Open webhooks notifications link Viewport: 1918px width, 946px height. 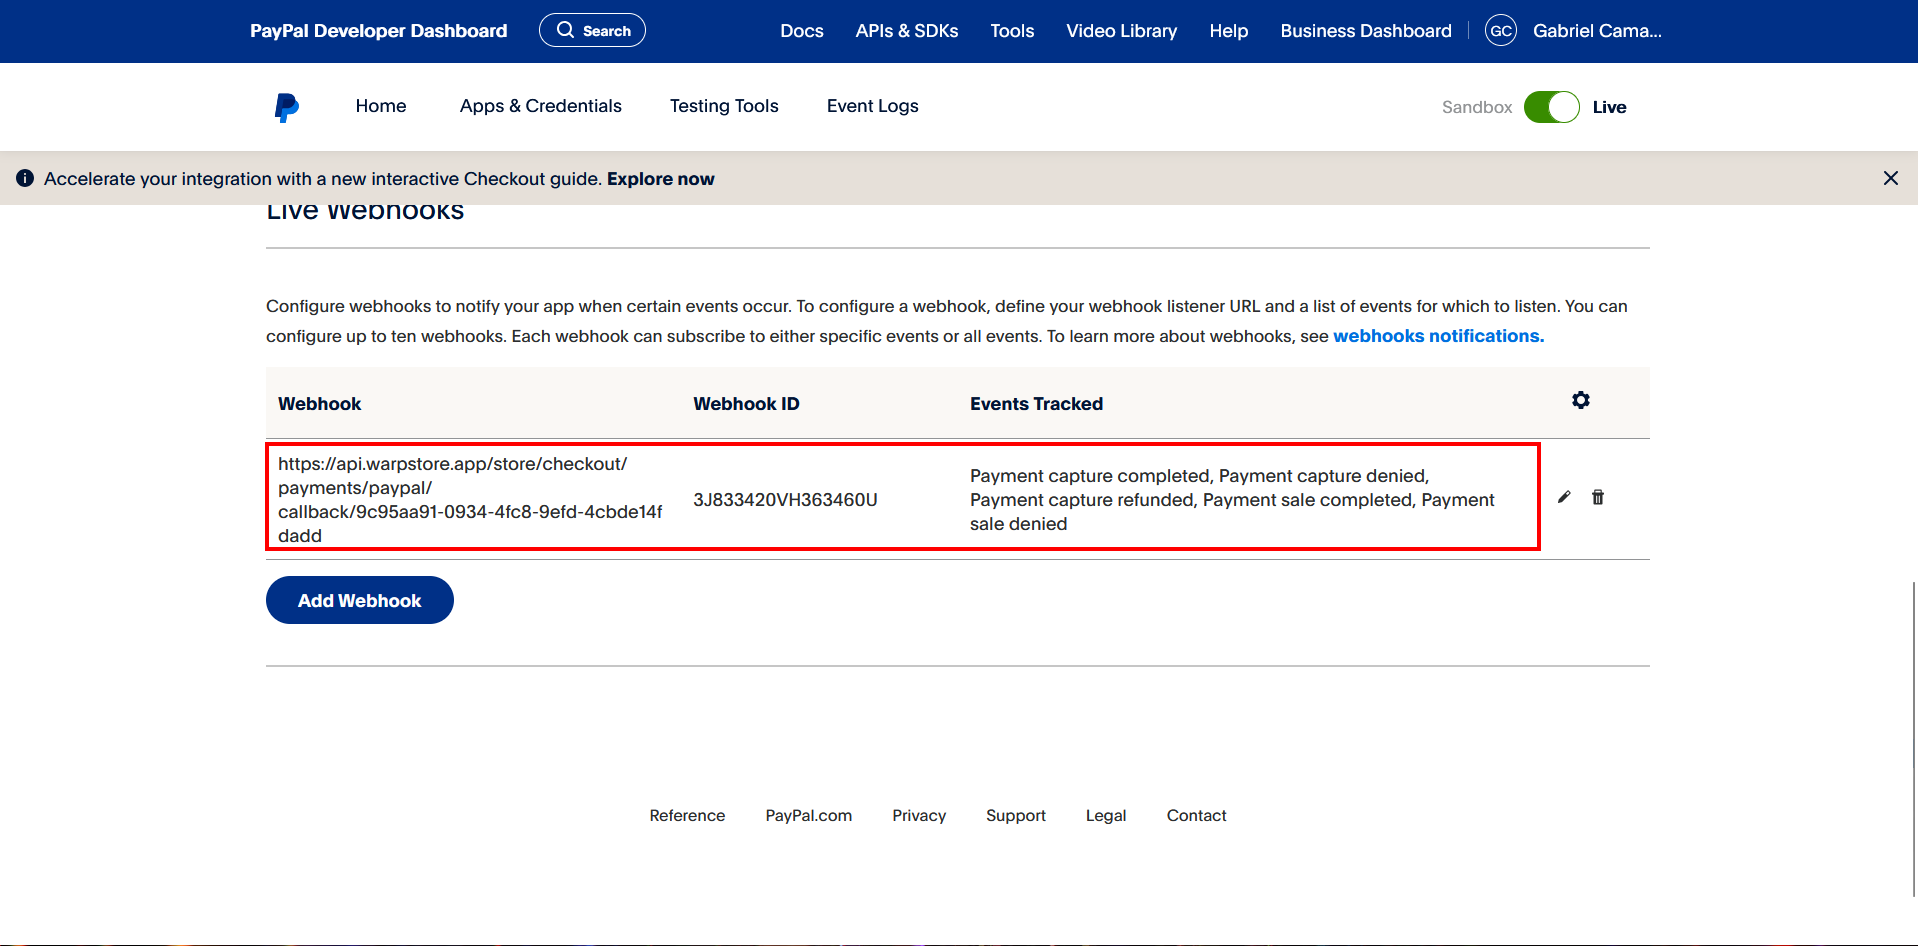coord(1438,336)
